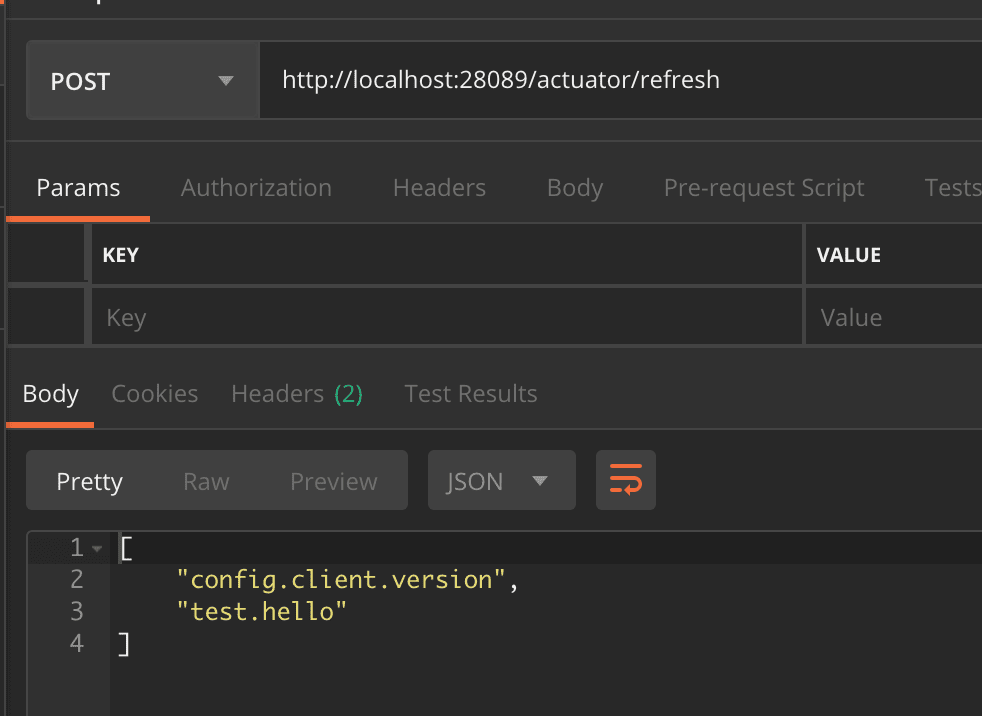Switch to the Params tab
The height and width of the screenshot is (716, 982).
pyautogui.click(x=78, y=188)
